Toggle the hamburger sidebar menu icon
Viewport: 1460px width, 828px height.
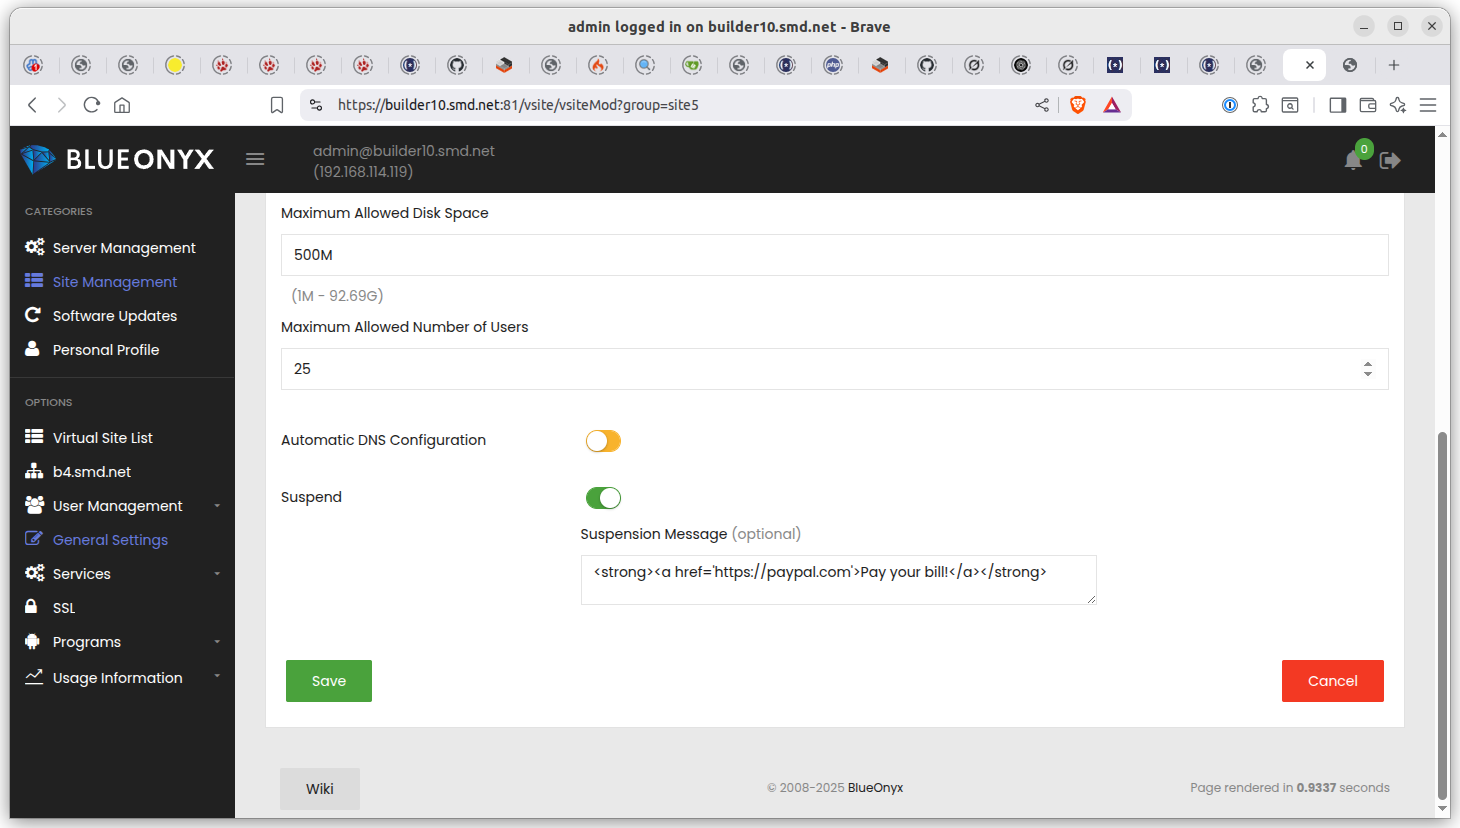coord(255,159)
